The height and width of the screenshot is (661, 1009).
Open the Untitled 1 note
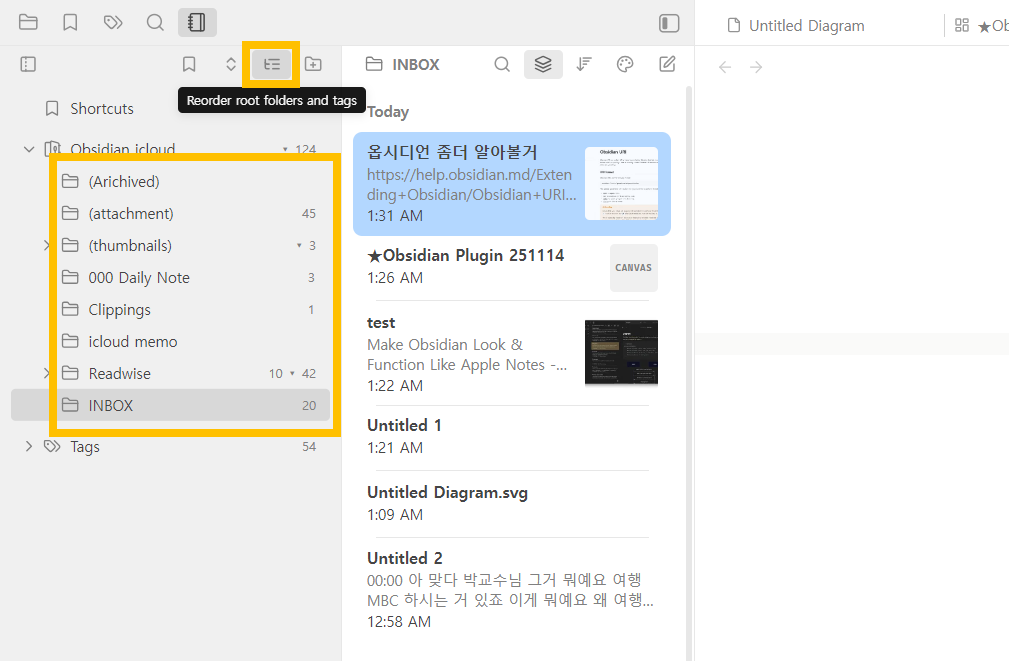click(512, 436)
